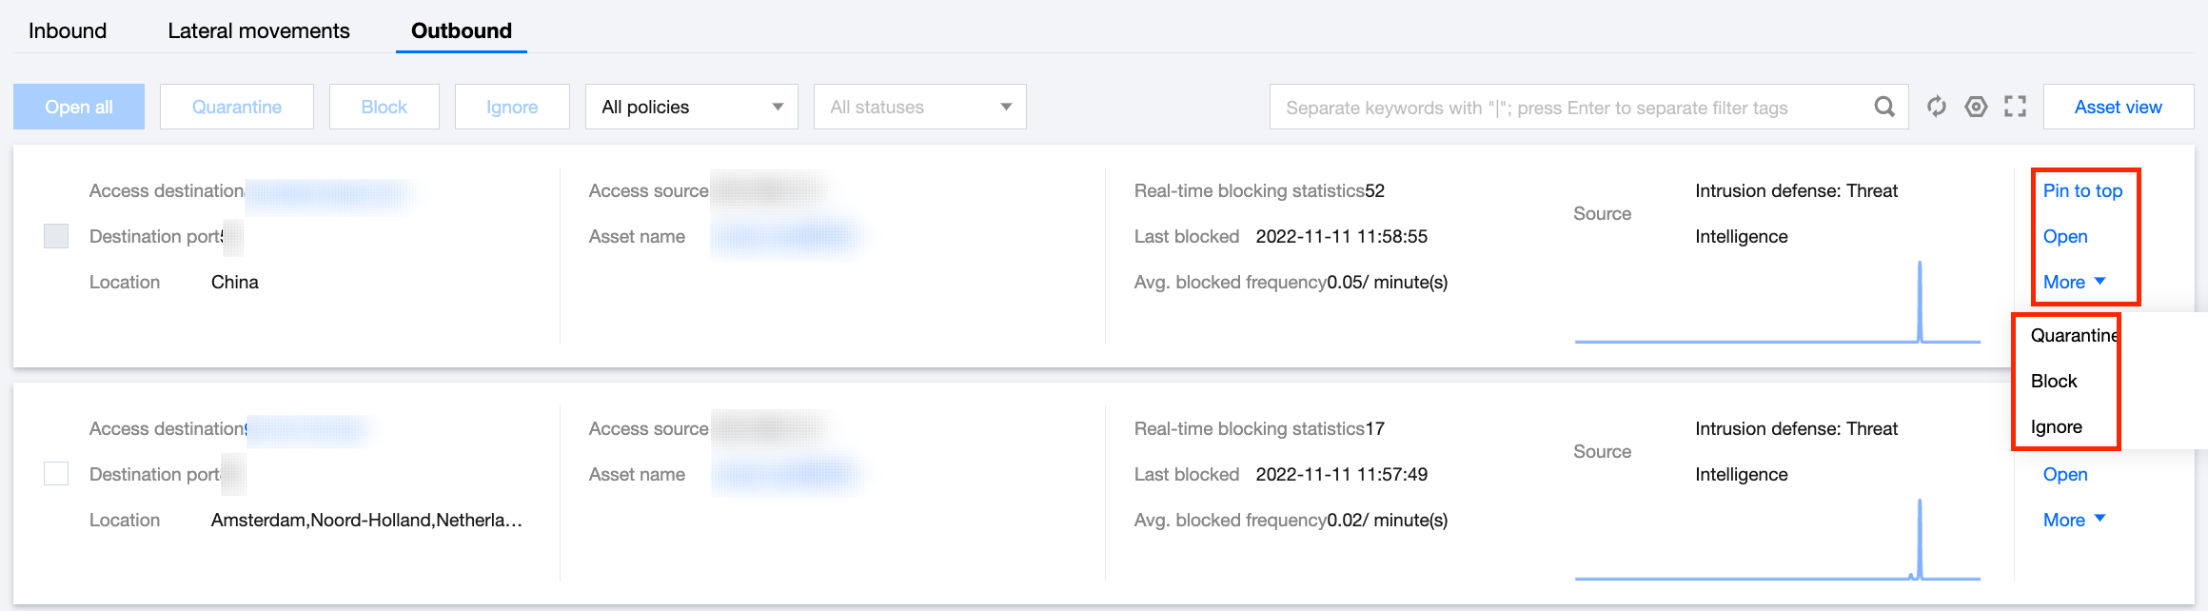Open the All statuses dropdown
The height and width of the screenshot is (611, 2208).
[920, 107]
